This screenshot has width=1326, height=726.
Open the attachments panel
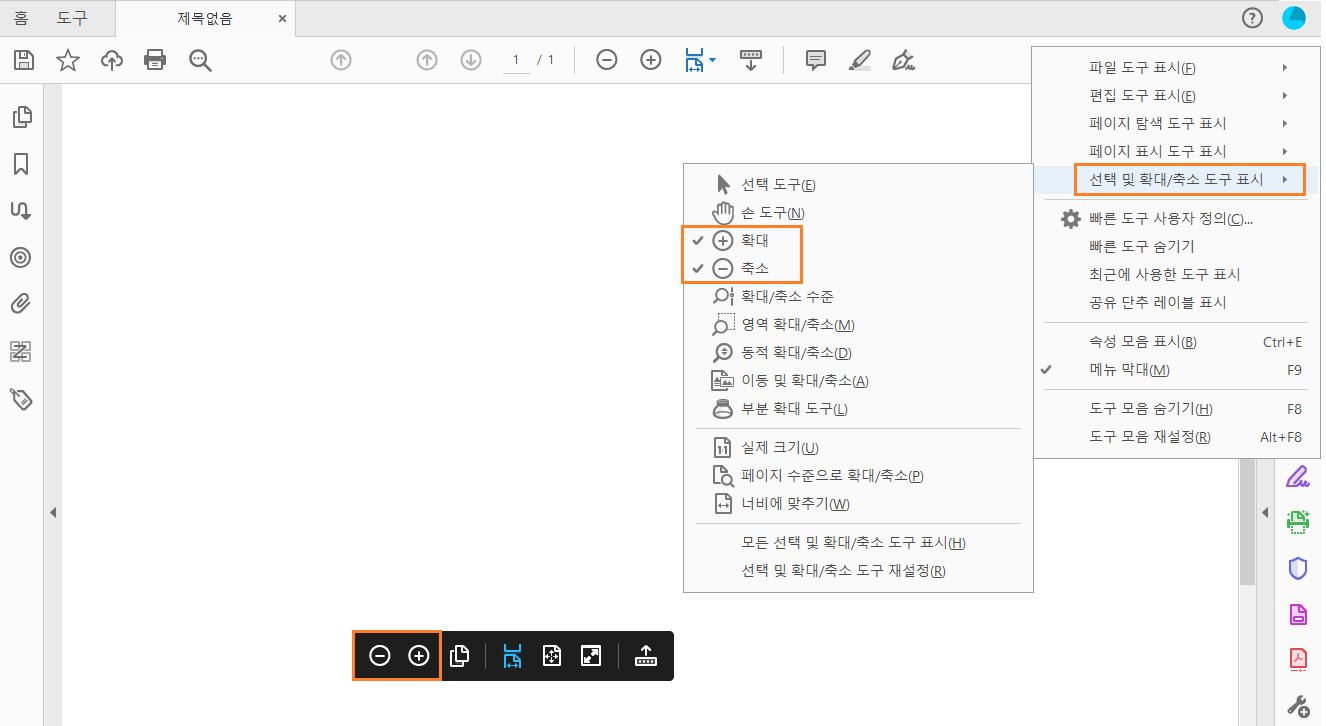[22, 304]
